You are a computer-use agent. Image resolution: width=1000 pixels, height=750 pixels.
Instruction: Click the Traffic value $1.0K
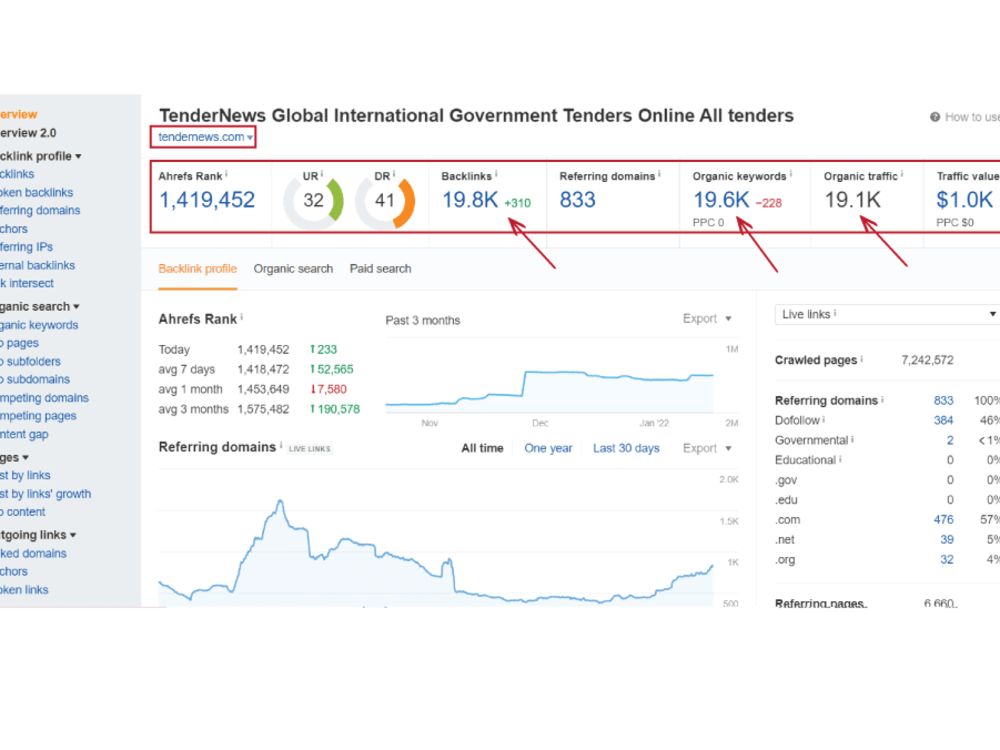pyautogui.click(x=964, y=200)
